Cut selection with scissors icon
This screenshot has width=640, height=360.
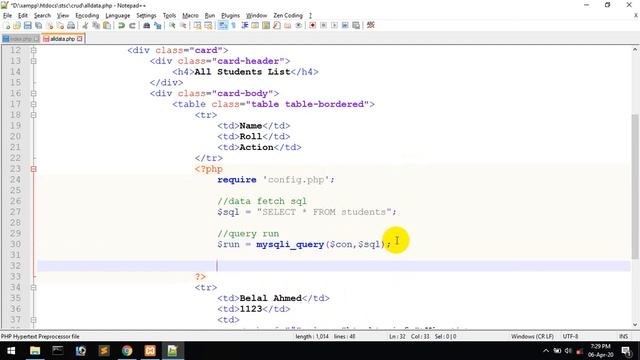[85, 25]
